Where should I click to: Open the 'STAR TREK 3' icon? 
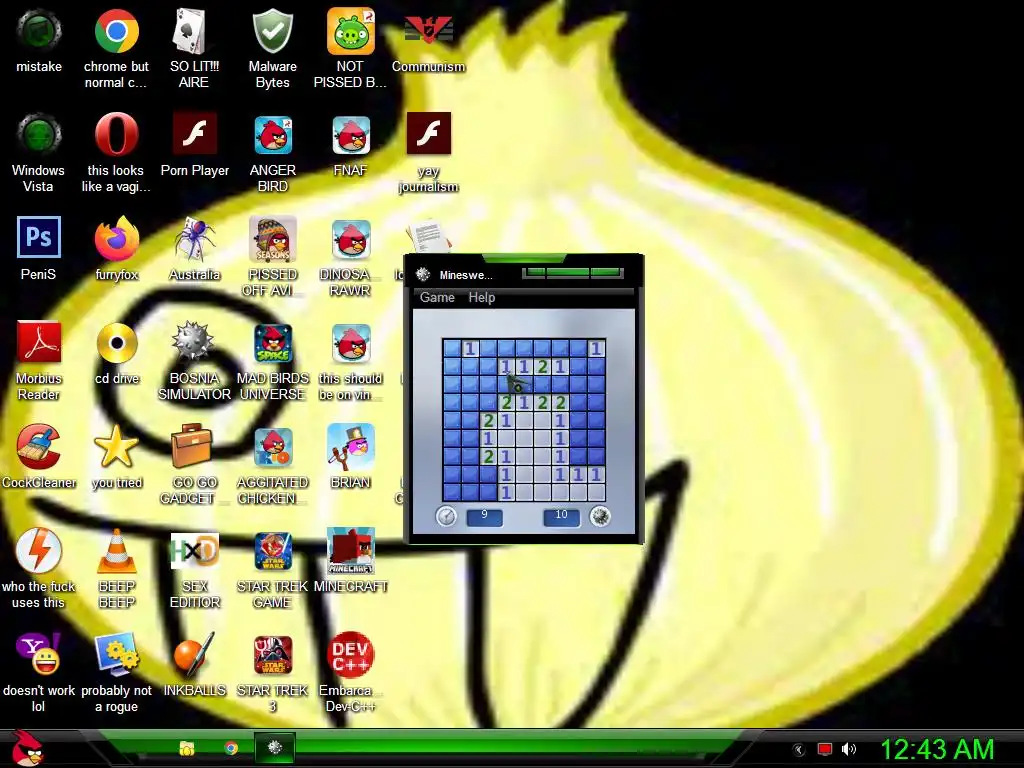pyautogui.click(x=273, y=654)
